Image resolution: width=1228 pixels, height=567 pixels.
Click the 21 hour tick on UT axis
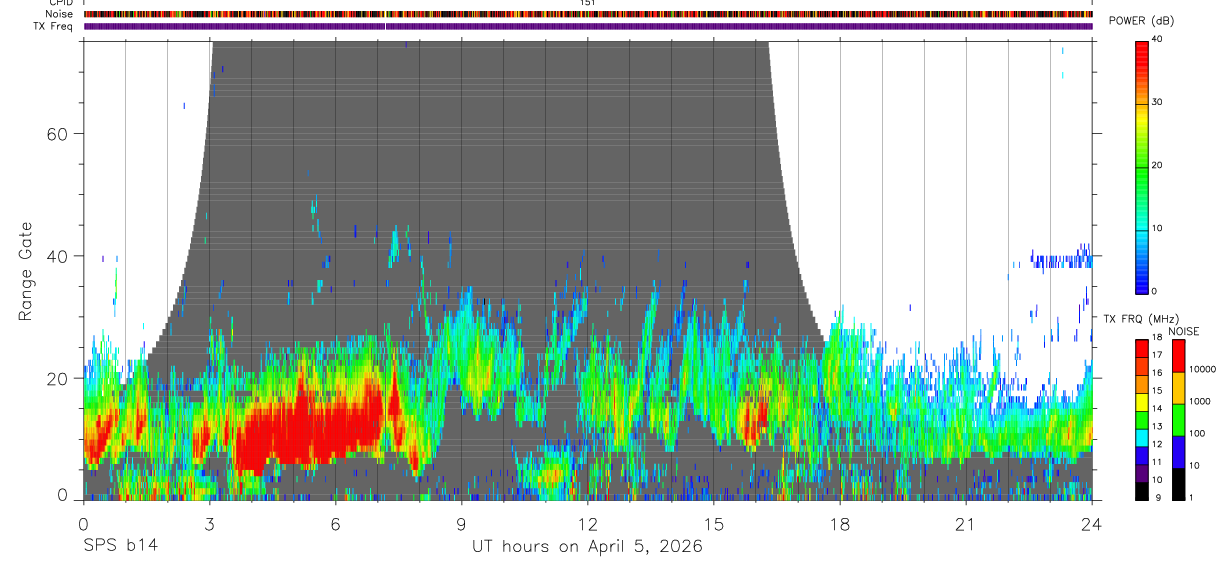[x=966, y=524]
